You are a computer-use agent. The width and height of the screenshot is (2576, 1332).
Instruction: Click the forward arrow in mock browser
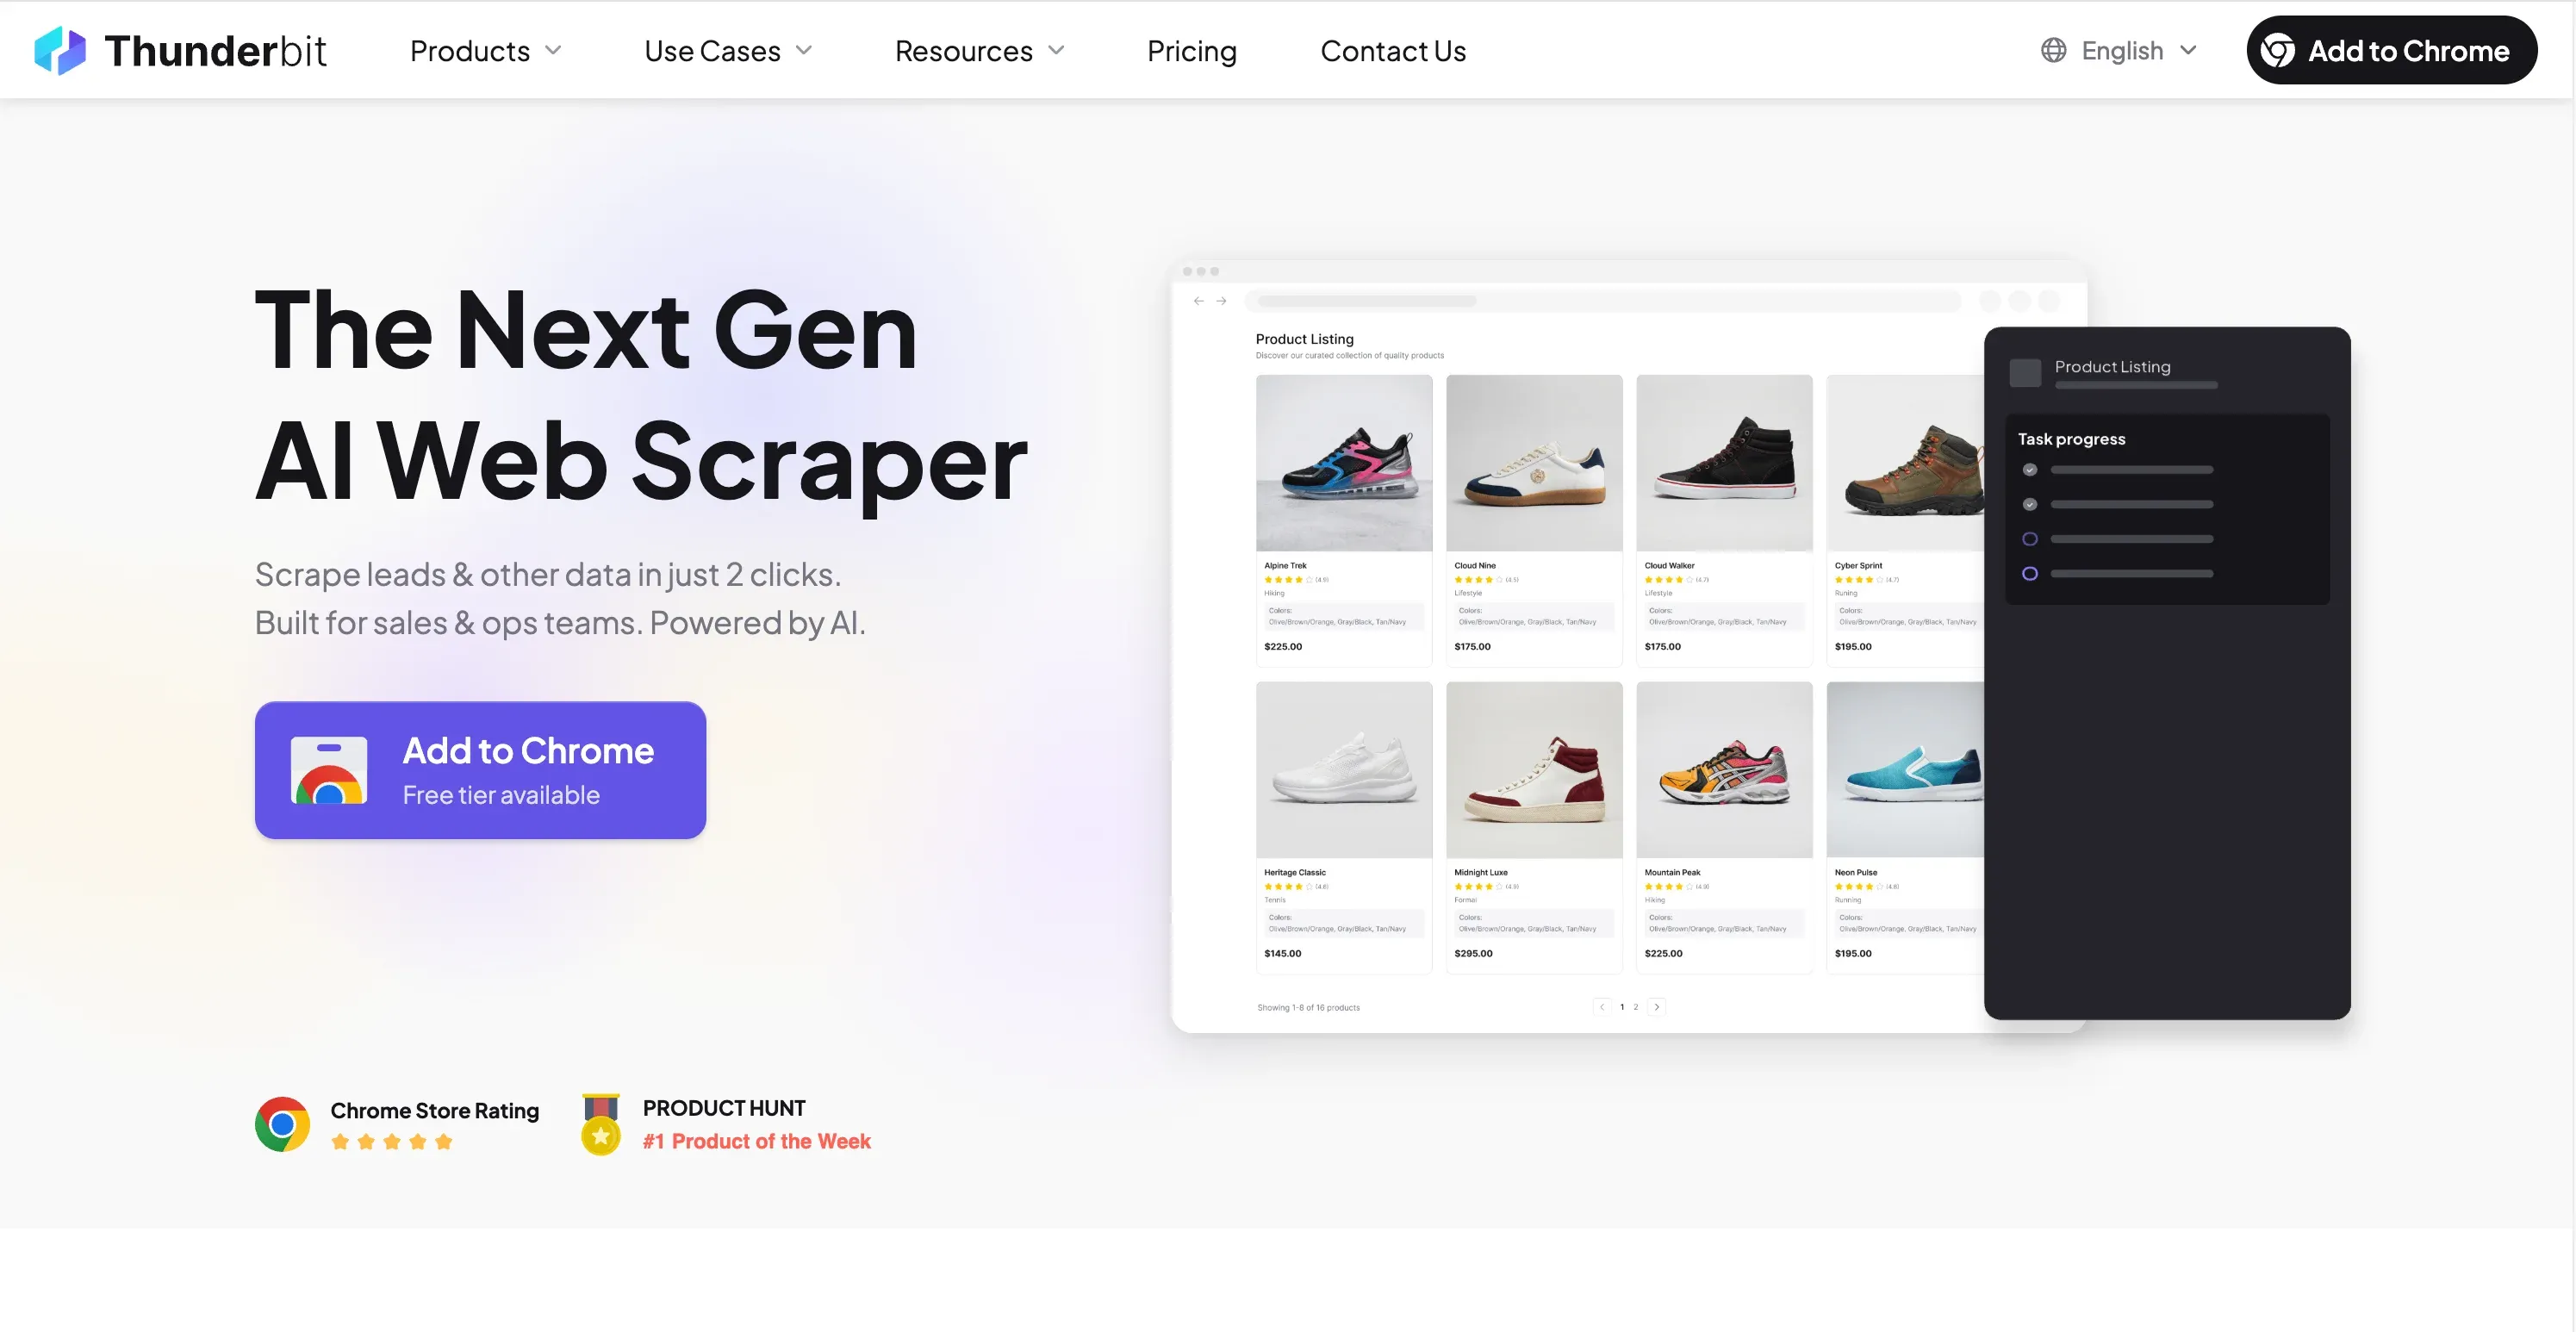(1221, 300)
